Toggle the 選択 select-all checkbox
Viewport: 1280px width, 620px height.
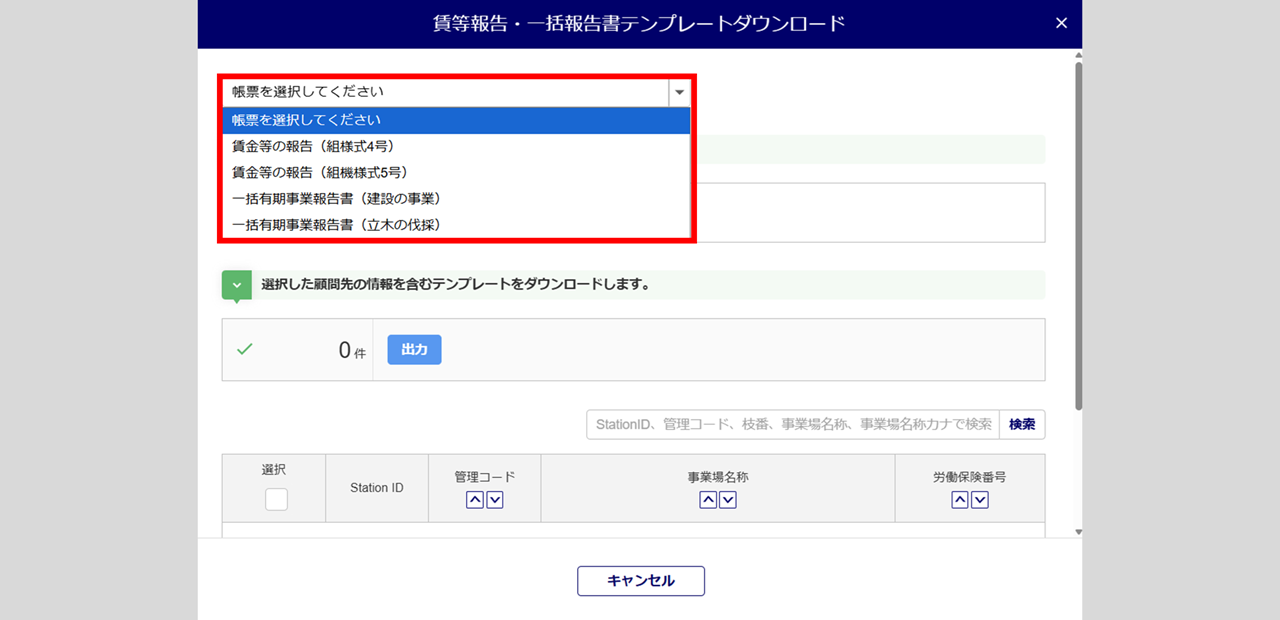tap(276, 499)
